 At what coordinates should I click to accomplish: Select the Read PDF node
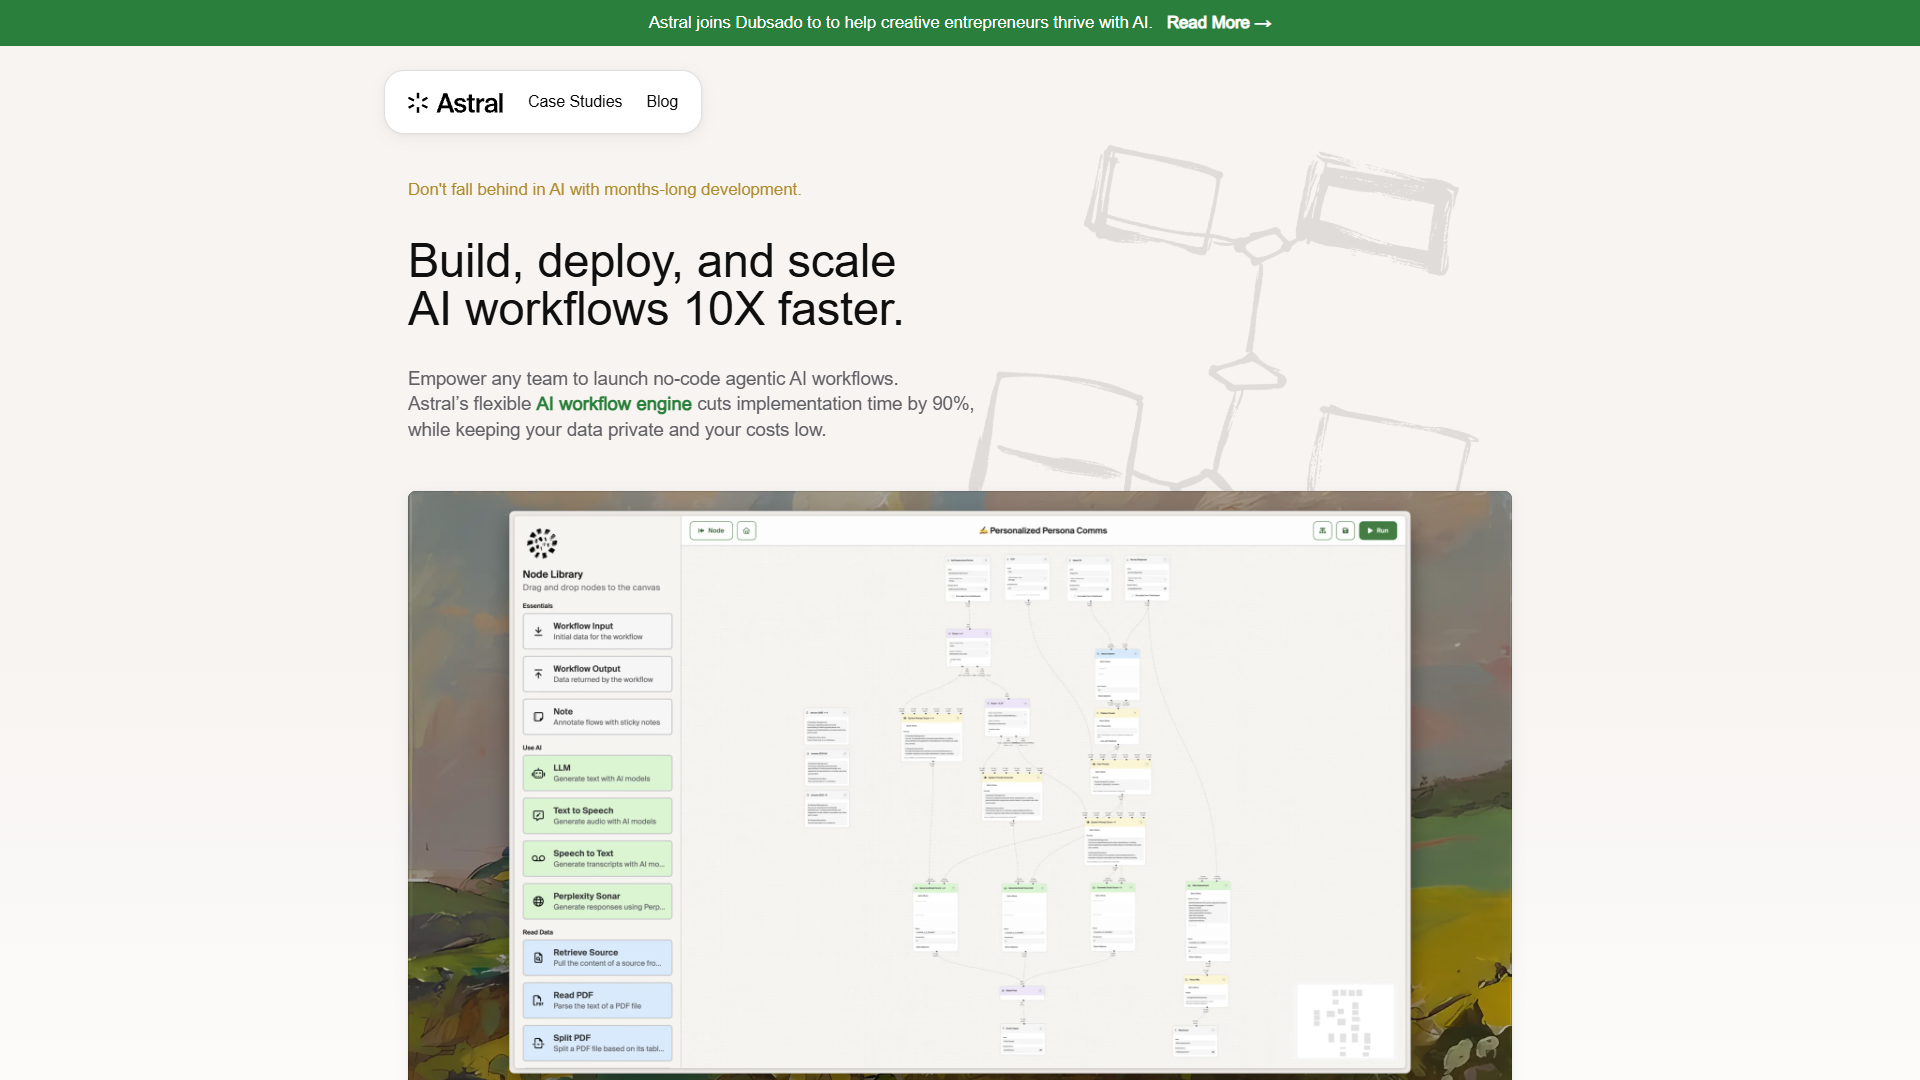coord(597,1001)
